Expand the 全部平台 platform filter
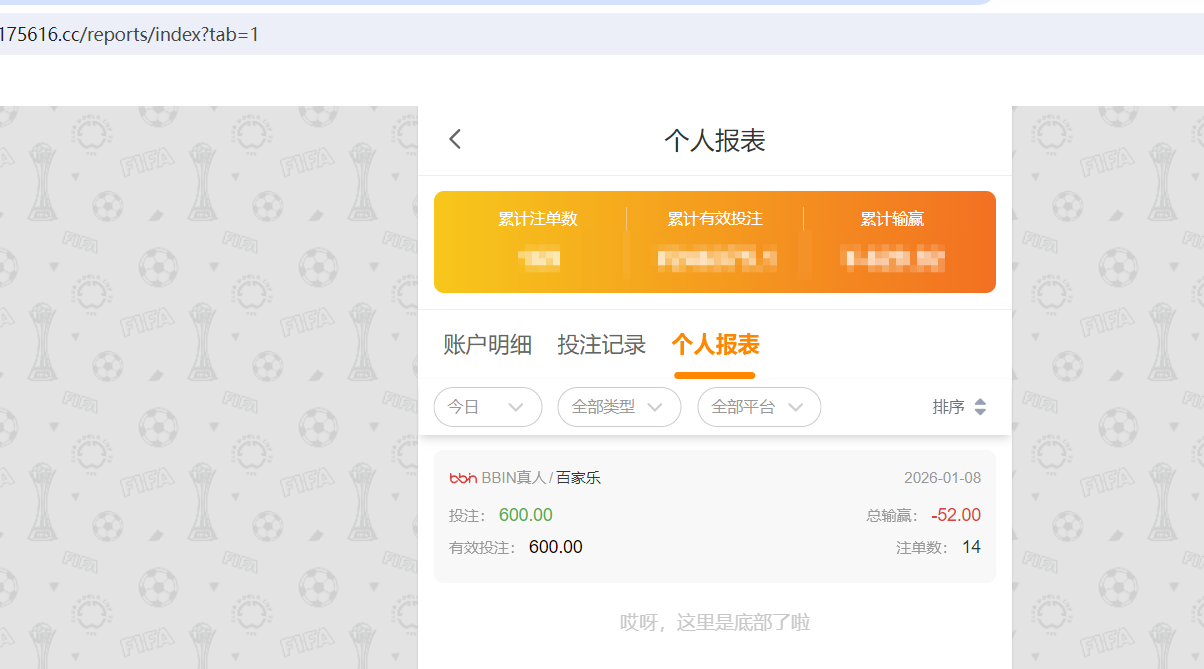Screen dimensions: 1204x669 [x=759, y=407]
